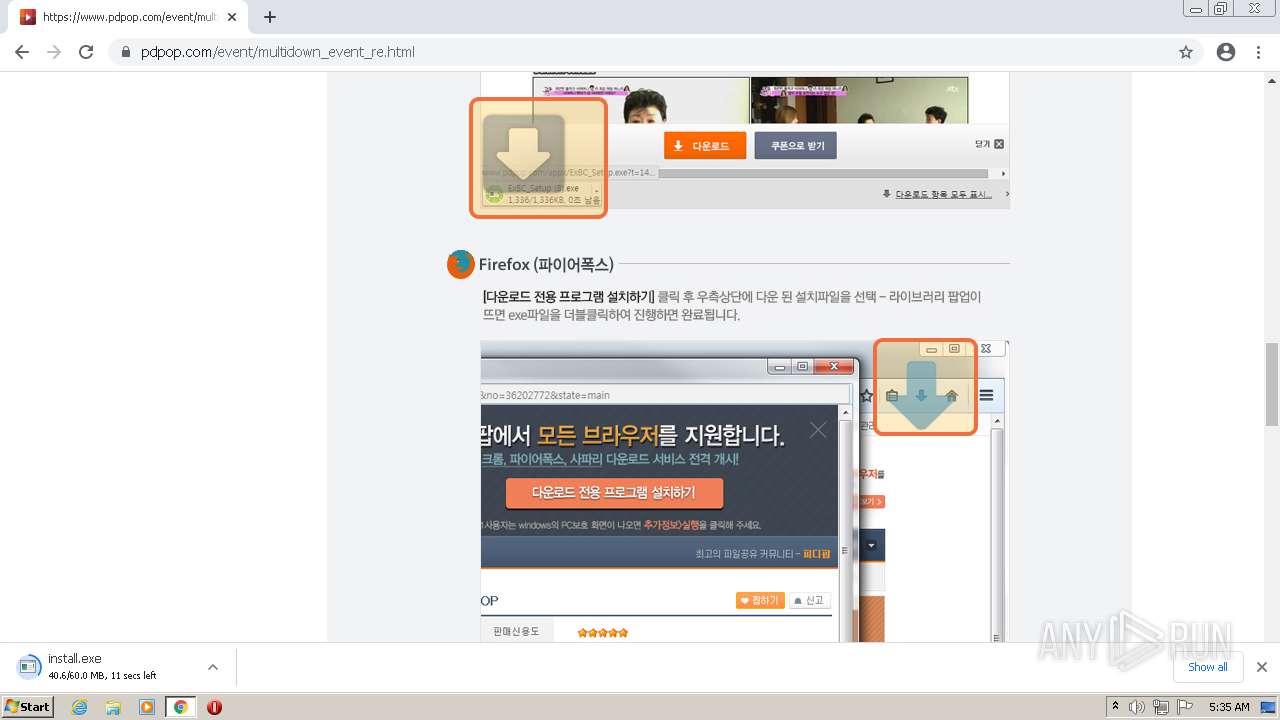Expand install.exe download options chevron

(x=213, y=667)
